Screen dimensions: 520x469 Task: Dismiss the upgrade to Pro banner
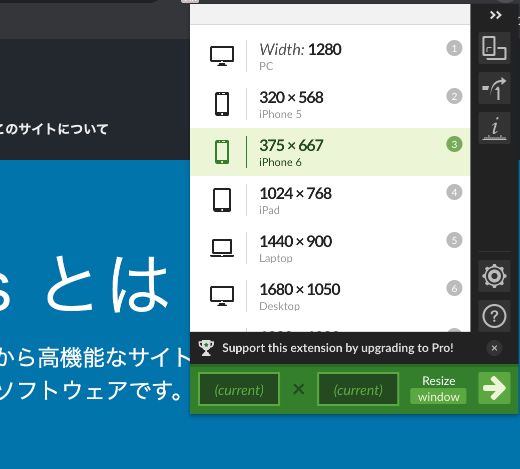click(494, 348)
